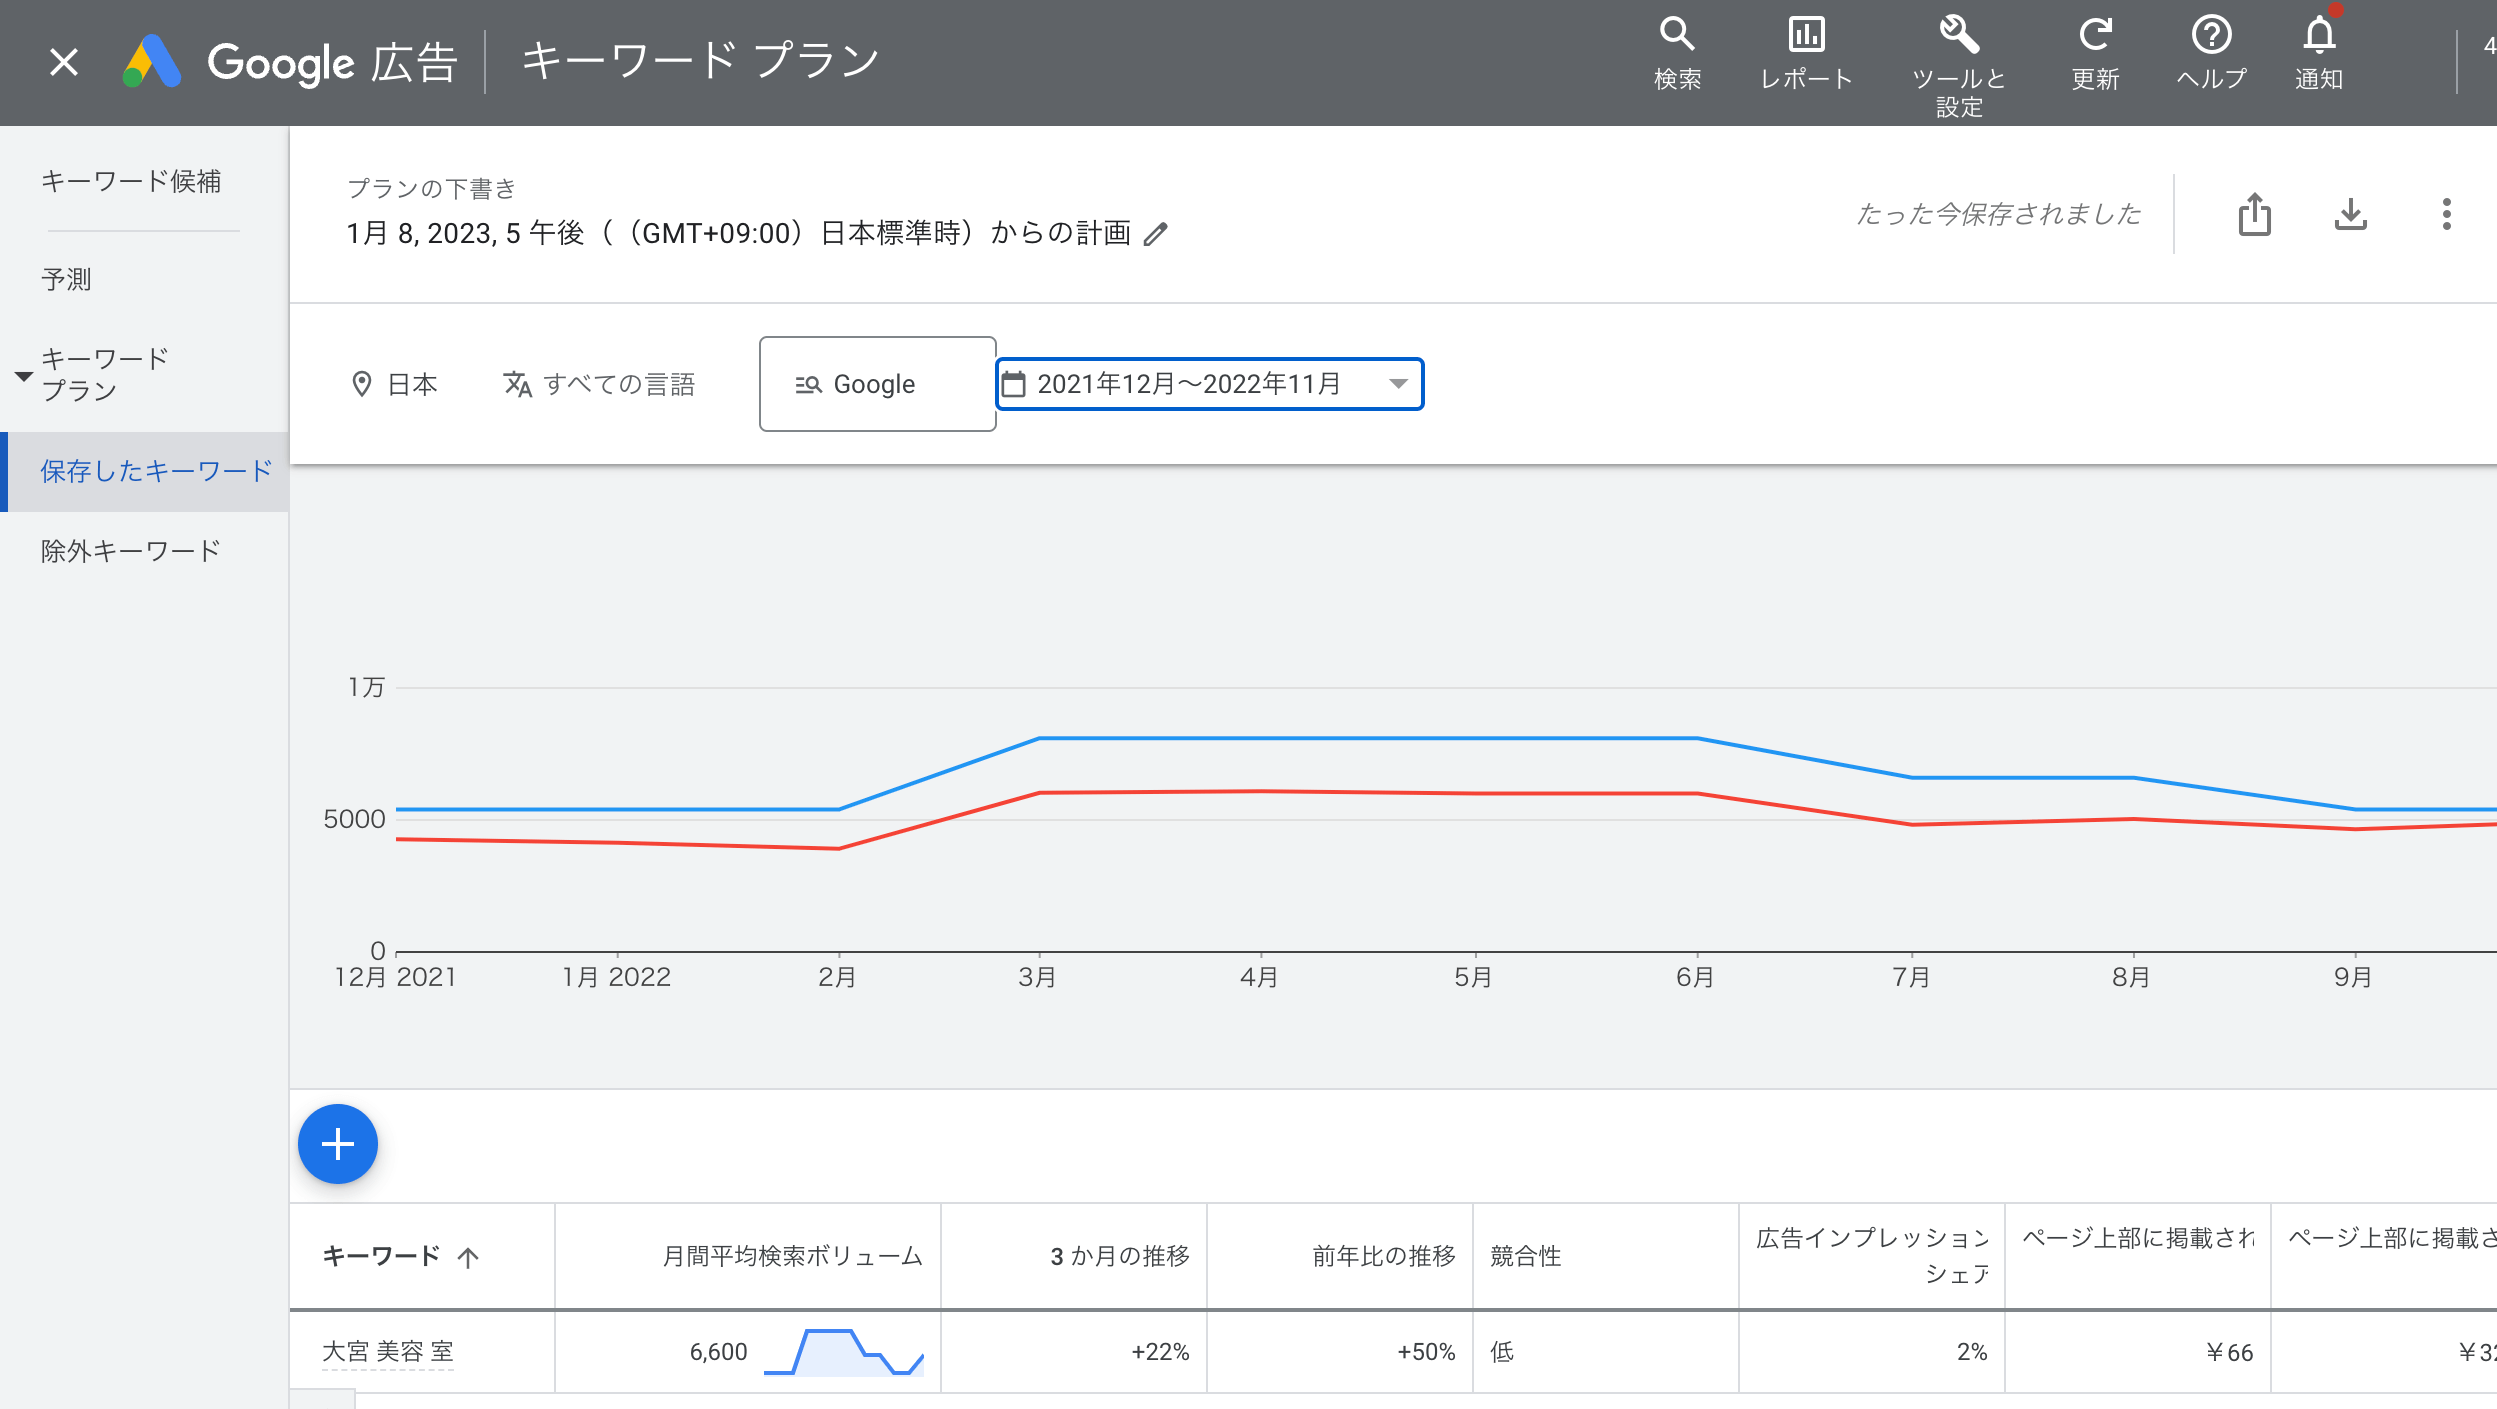Click the share plan icon
The width and height of the screenshot is (2497, 1409).
2254,214
